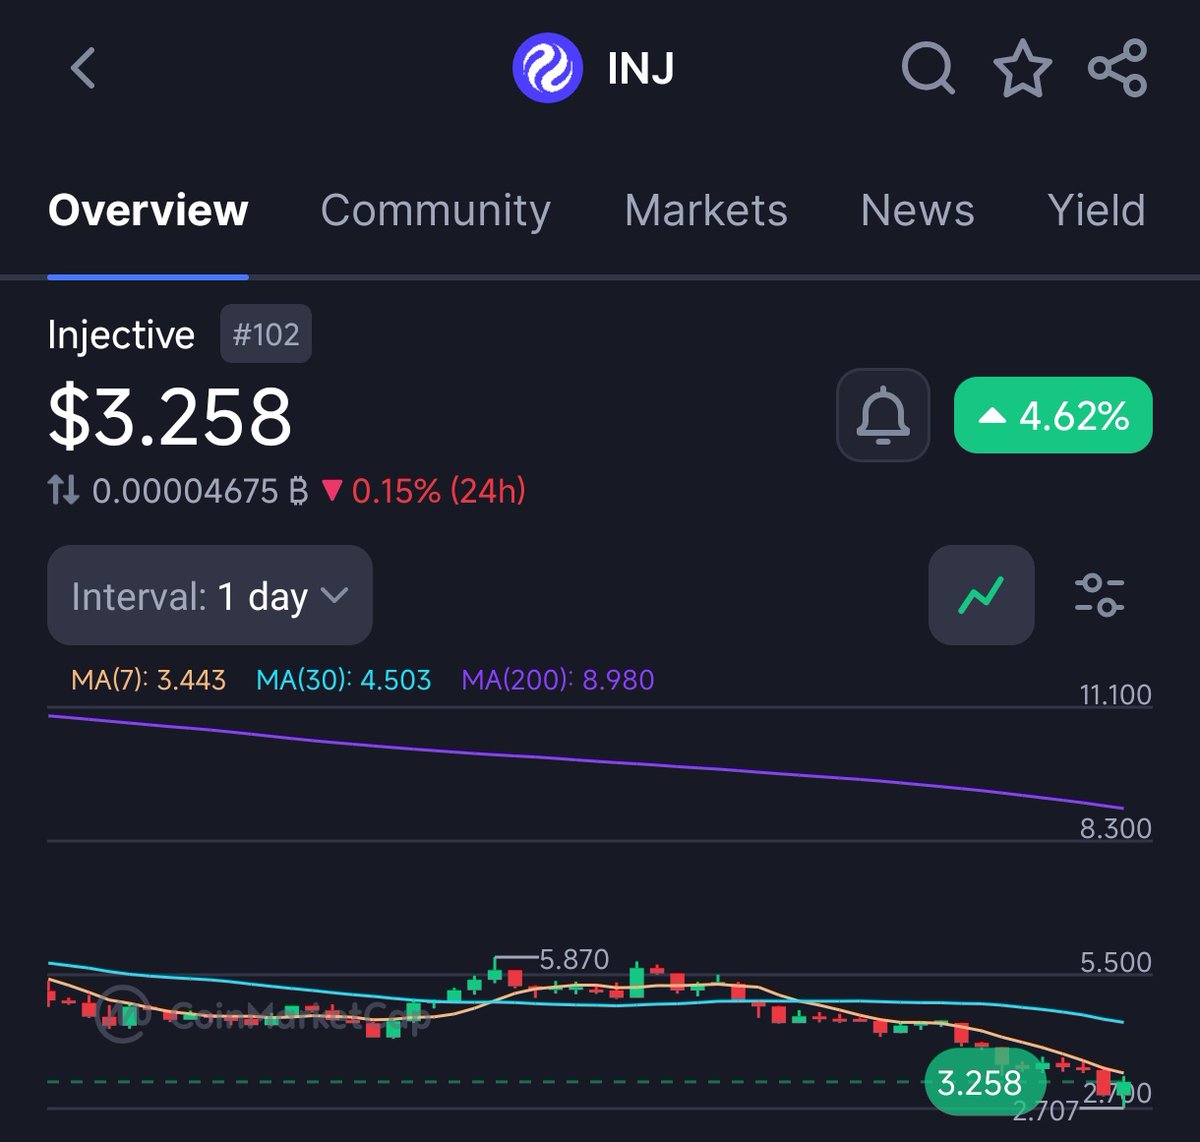Go to the Yield tab
The image size is (1200, 1142).
(1096, 210)
